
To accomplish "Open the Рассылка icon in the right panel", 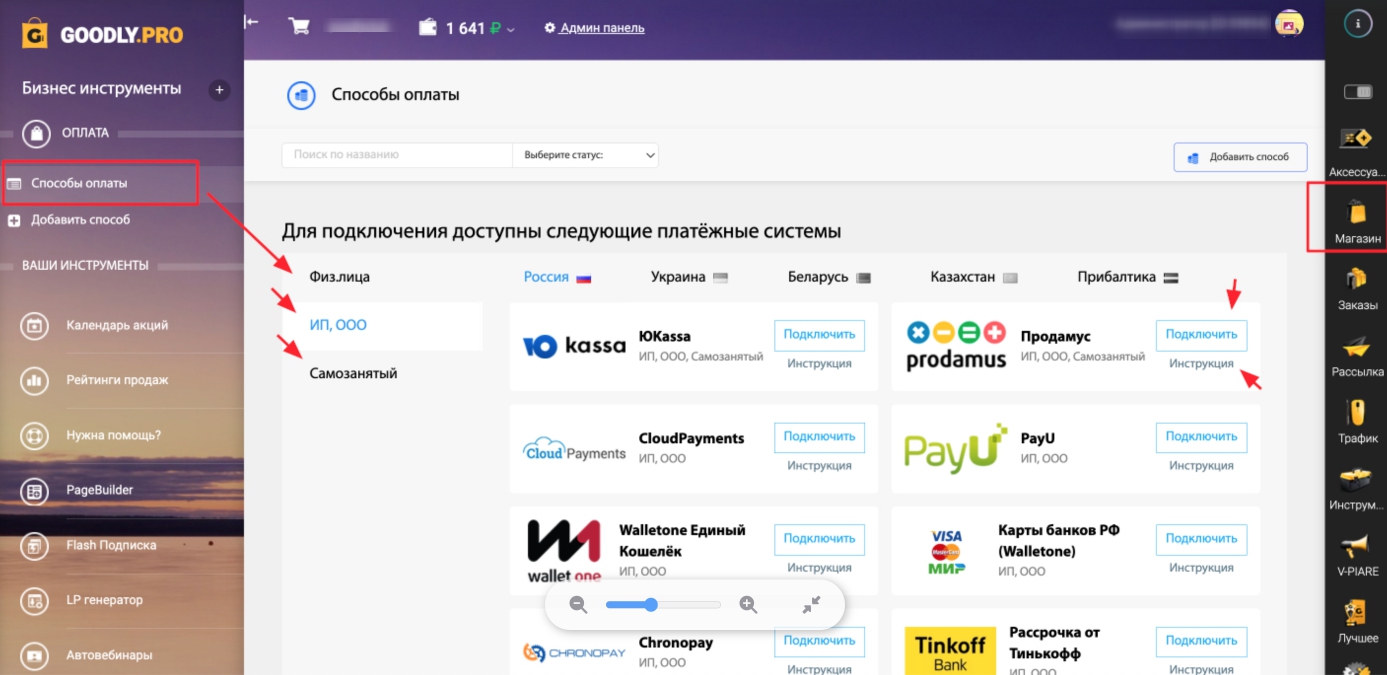I will (x=1357, y=347).
